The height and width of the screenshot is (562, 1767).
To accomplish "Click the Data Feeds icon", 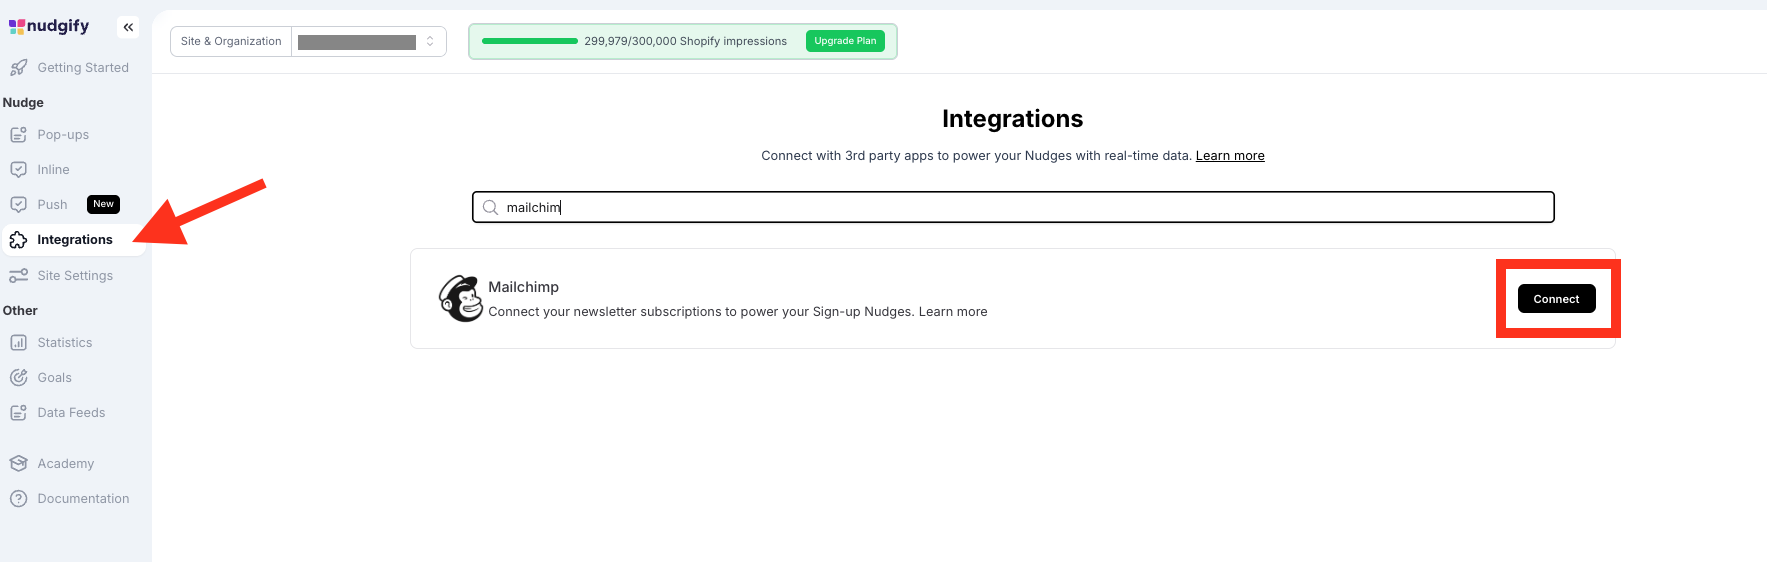I will tap(18, 413).
